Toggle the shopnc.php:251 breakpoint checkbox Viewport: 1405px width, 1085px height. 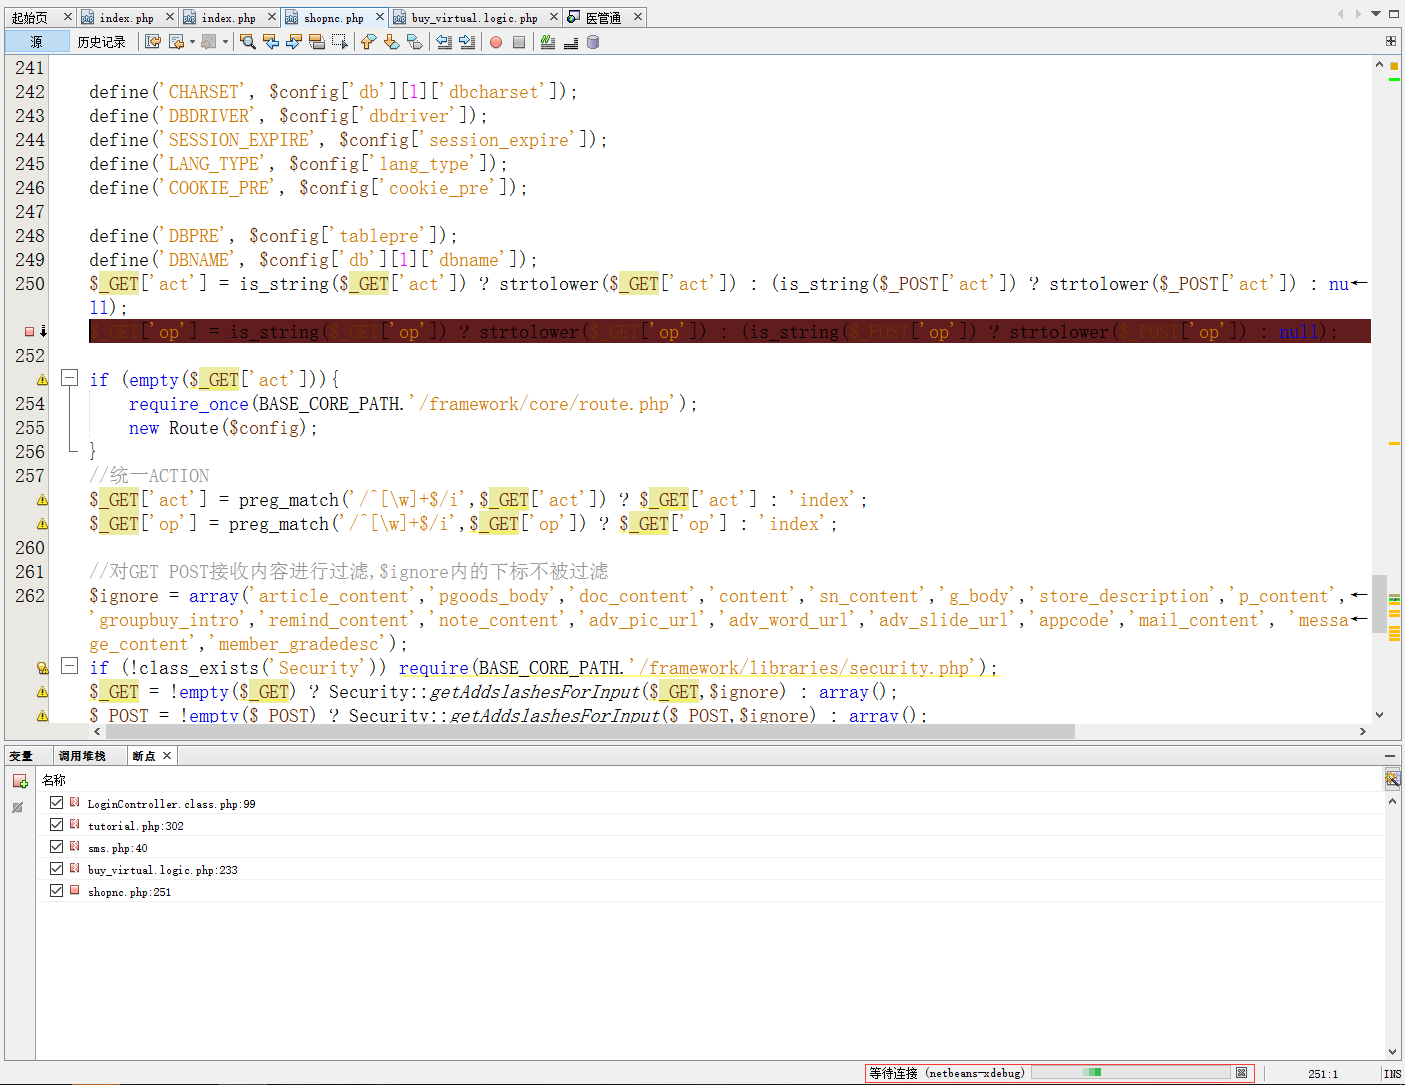click(57, 891)
